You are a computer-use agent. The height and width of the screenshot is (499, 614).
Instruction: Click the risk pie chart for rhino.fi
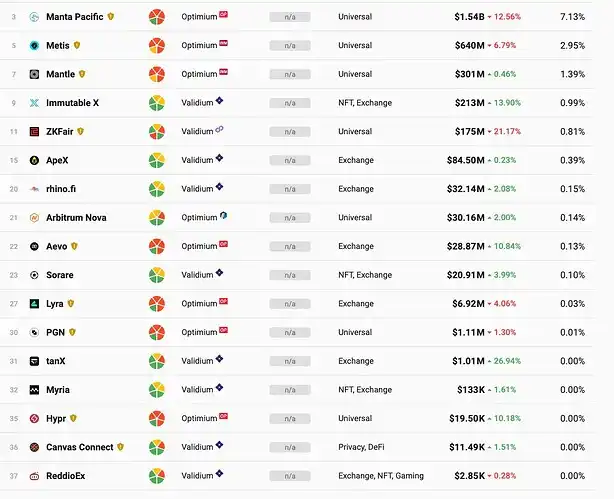click(157, 189)
